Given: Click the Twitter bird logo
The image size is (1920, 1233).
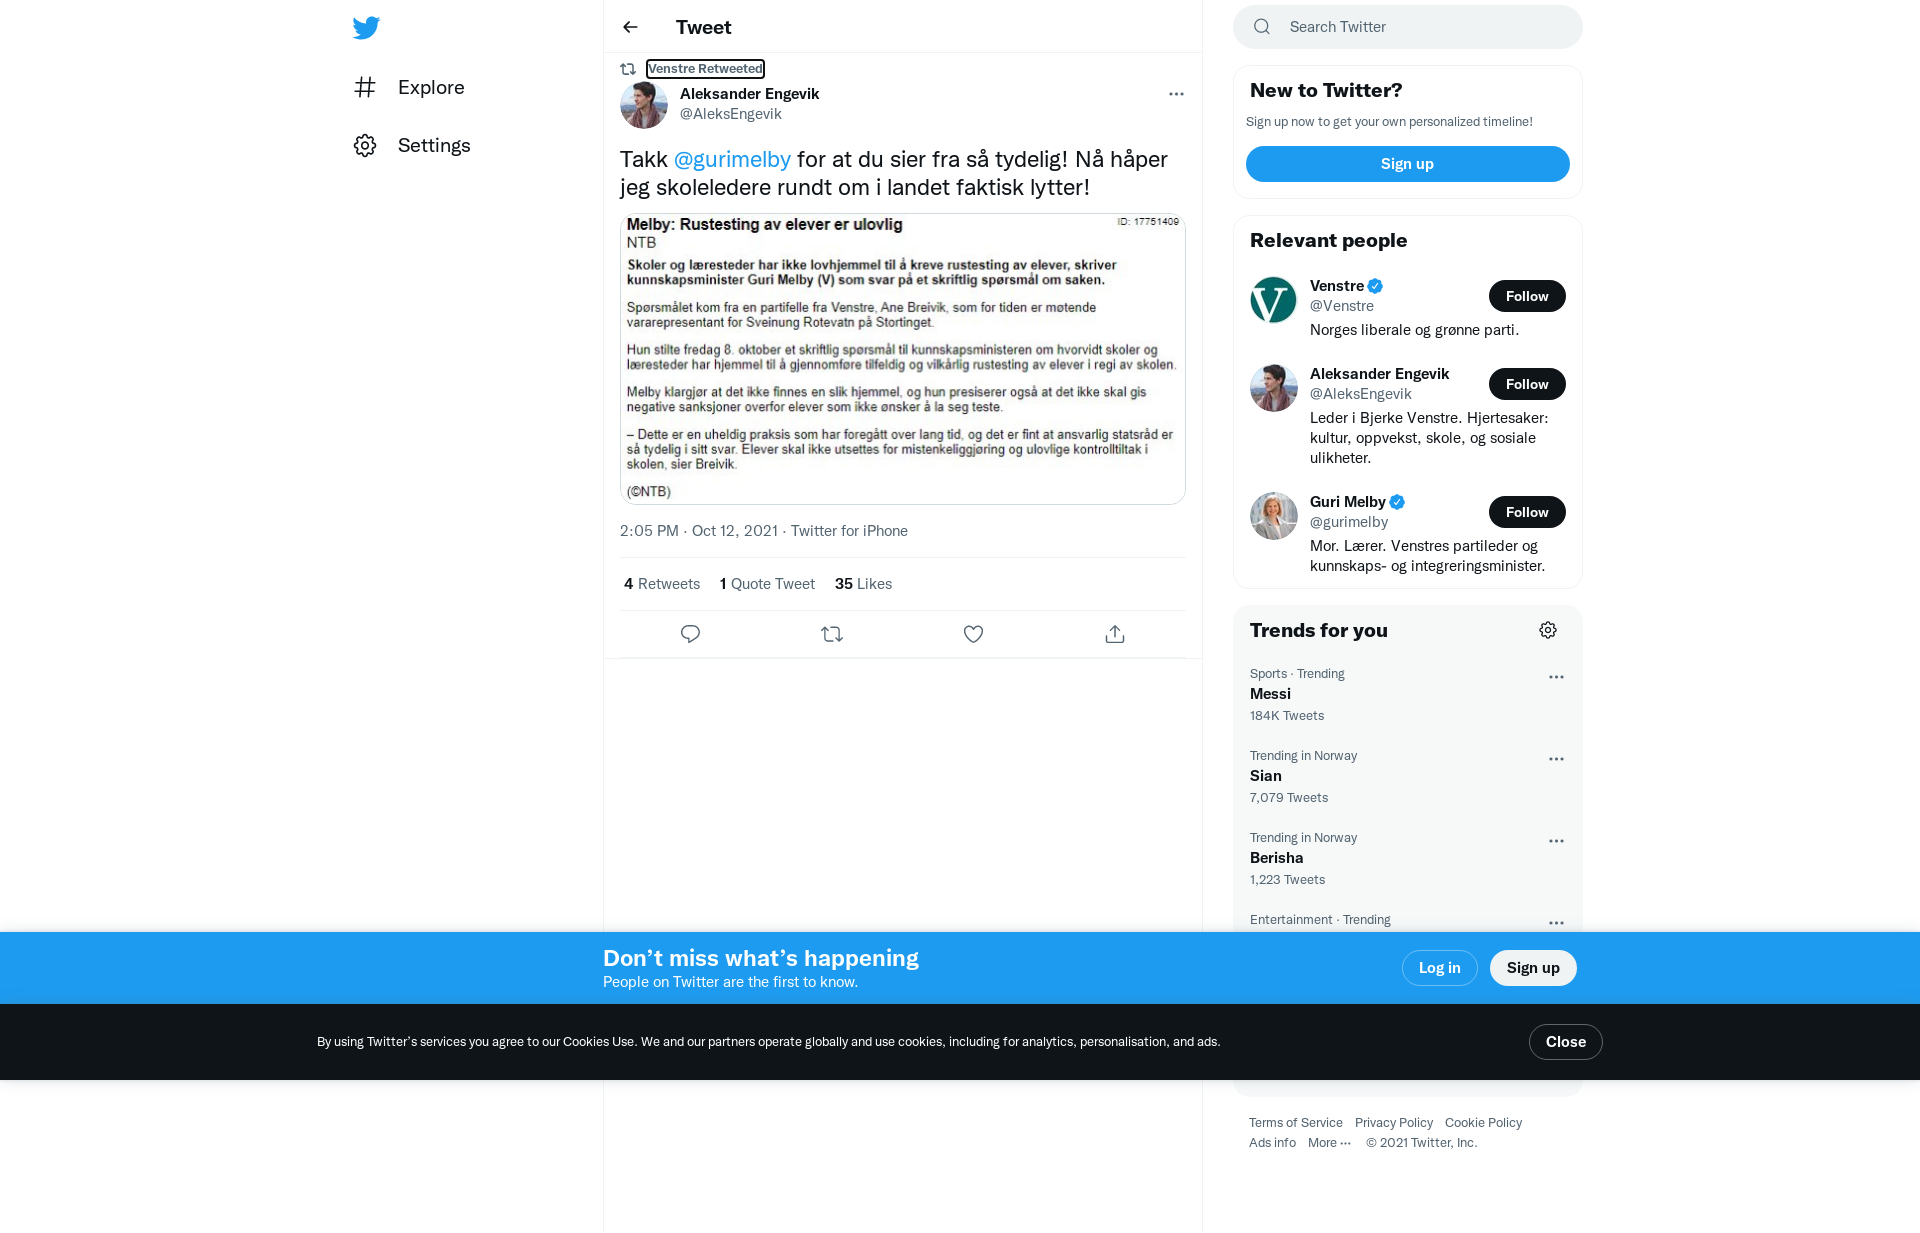Looking at the screenshot, I should (x=366, y=27).
